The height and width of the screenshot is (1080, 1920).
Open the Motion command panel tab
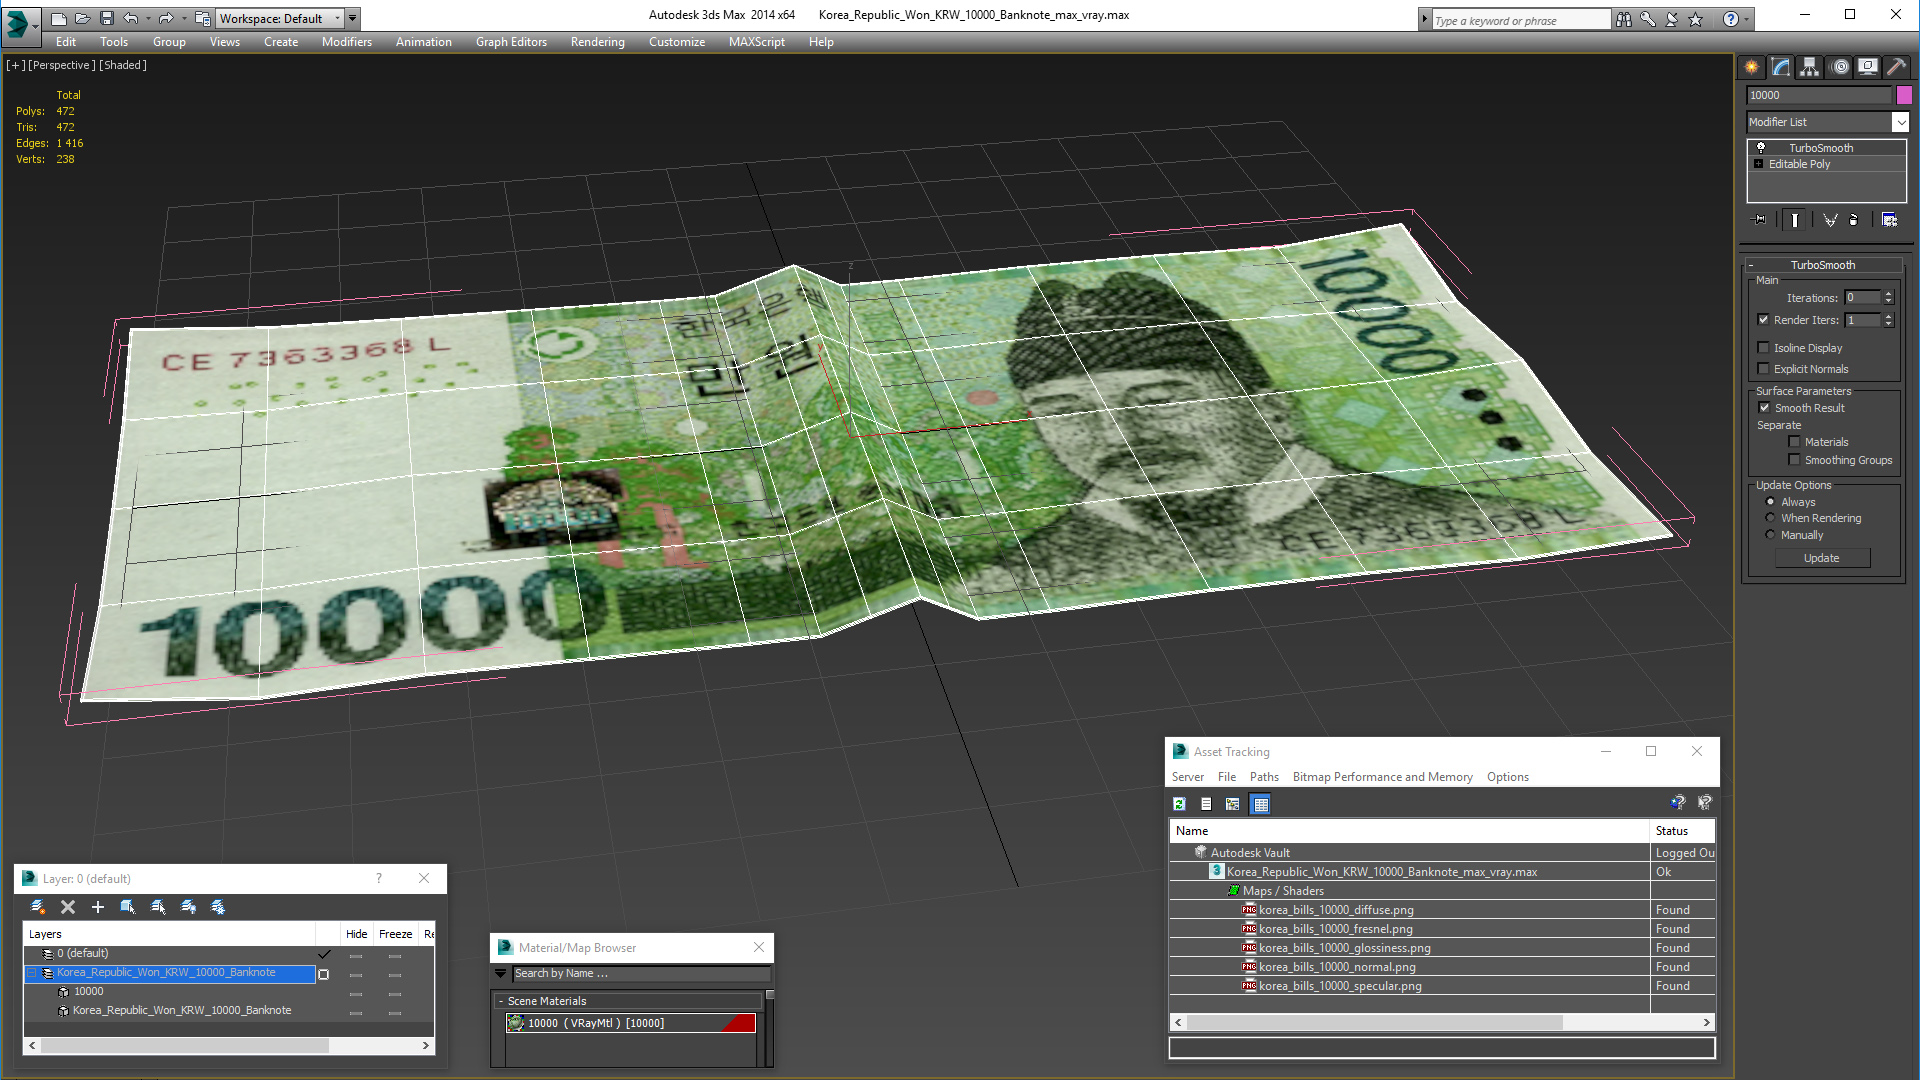(x=1840, y=67)
